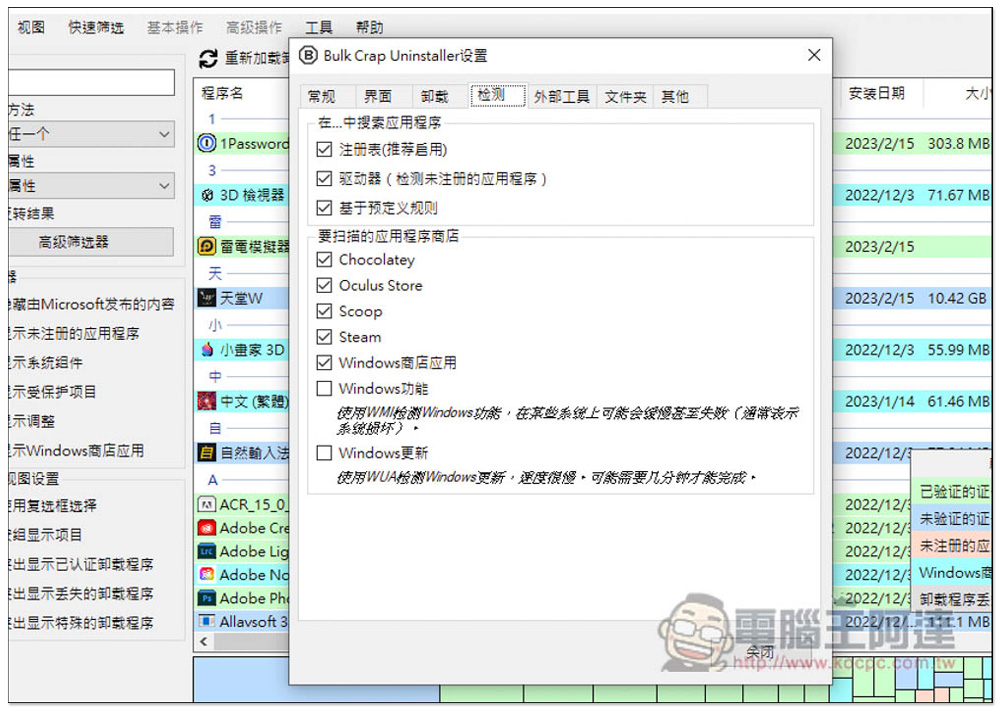Collapse the group header A
This screenshot has height=711, width=1000.
pos(212,480)
